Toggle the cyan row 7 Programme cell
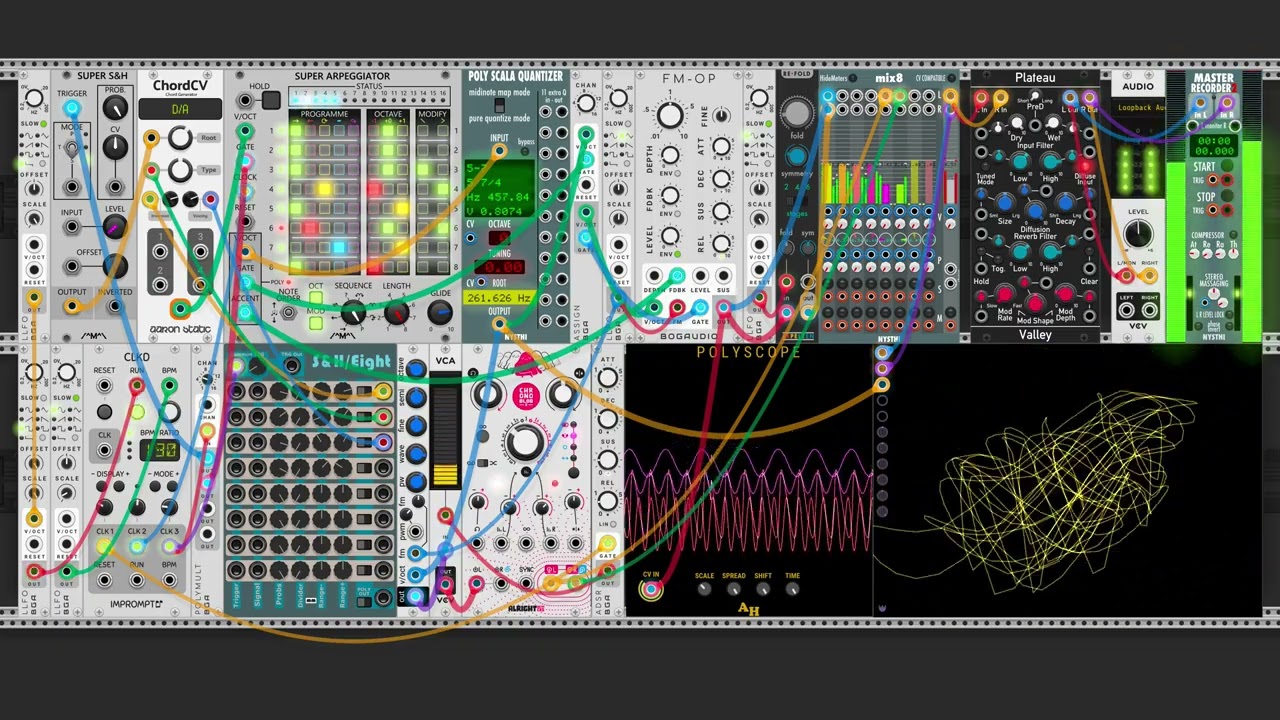The height and width of the screenshot is (720, 1280). [x=338, y=248]
